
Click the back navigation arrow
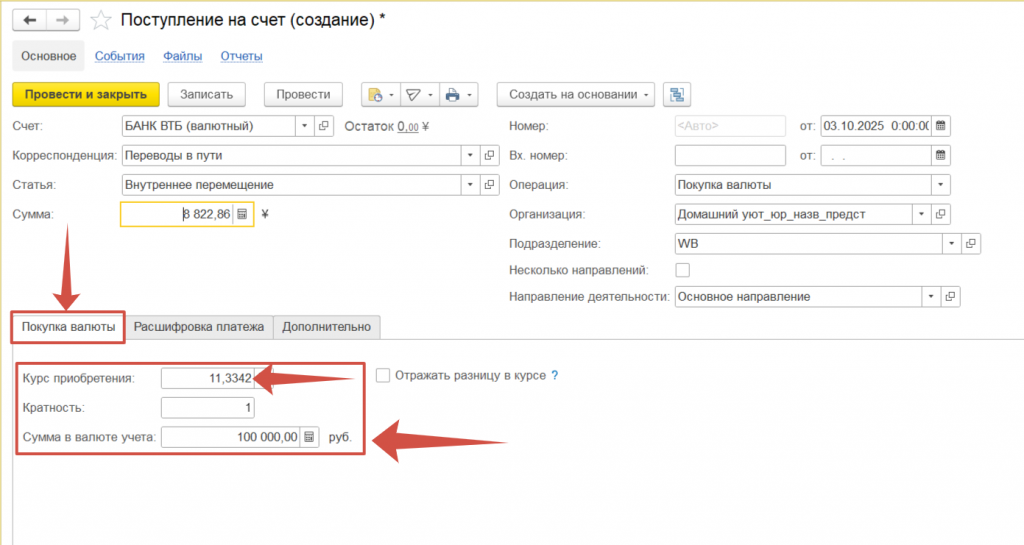point(29,20)
